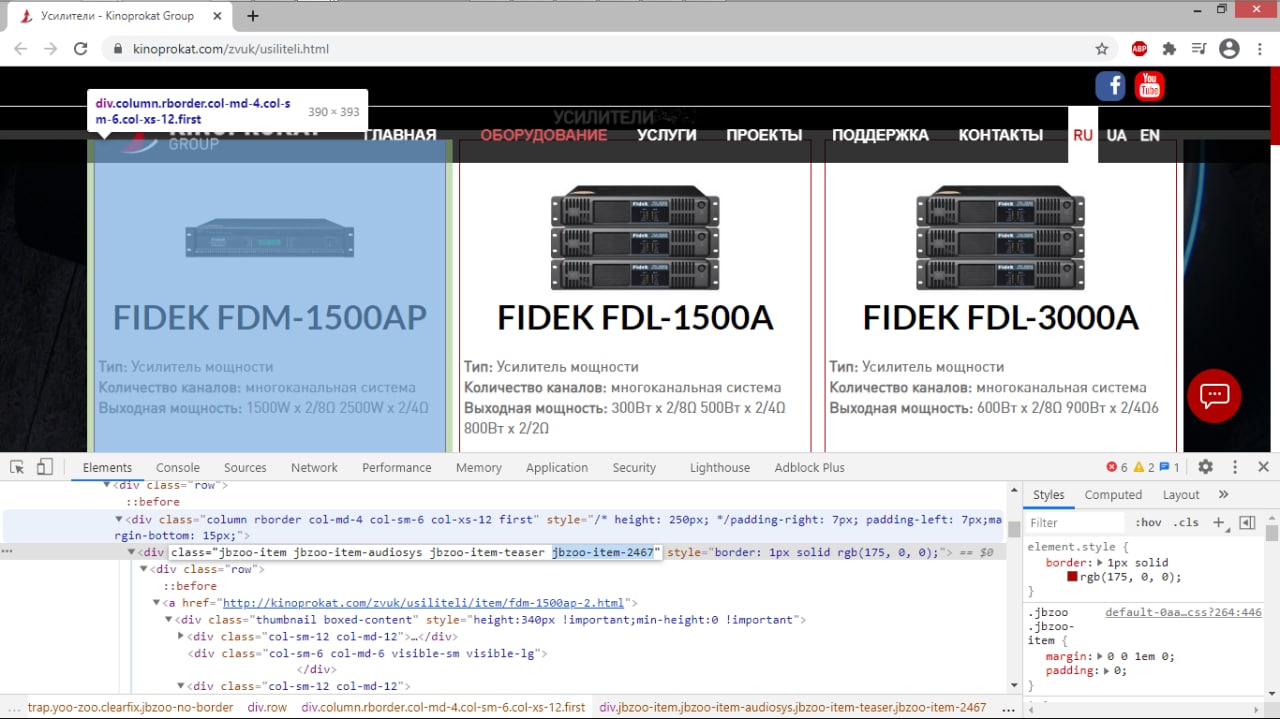
Task: Open the YouTube channel icon
Action: pos(1149,86)
